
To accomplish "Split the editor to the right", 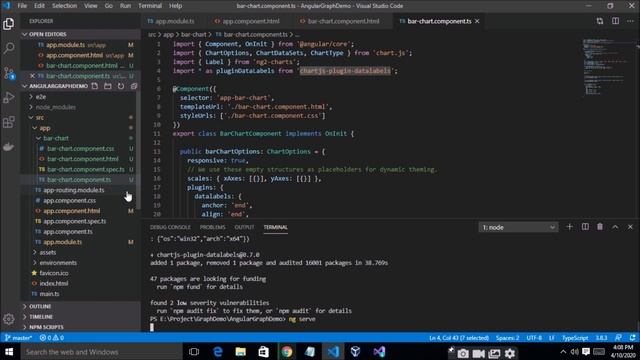I will tap(615, 21).
